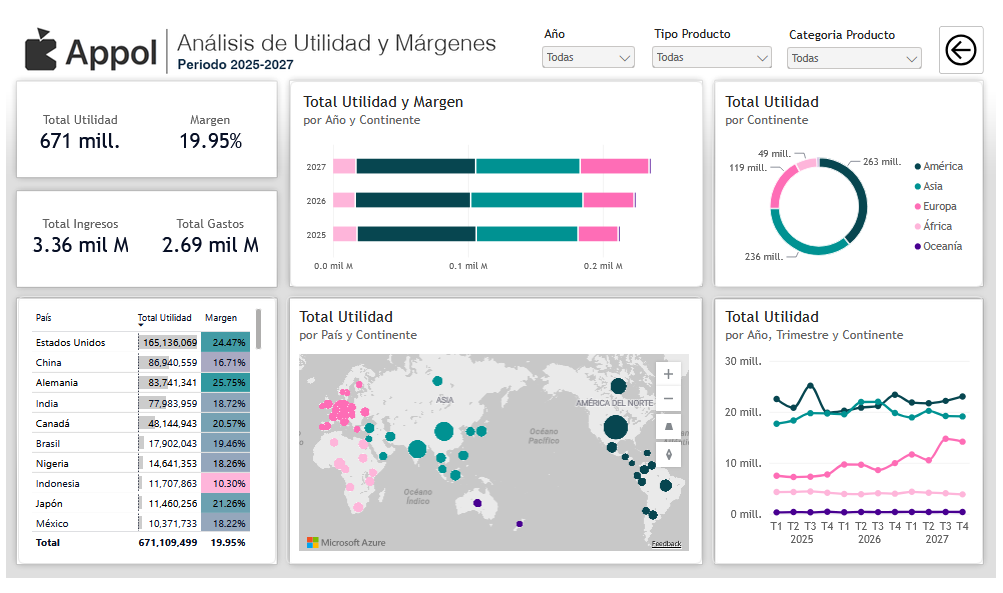Select Asia in the donut legend
1003x593 pixels.
click(x=929, y=186)
